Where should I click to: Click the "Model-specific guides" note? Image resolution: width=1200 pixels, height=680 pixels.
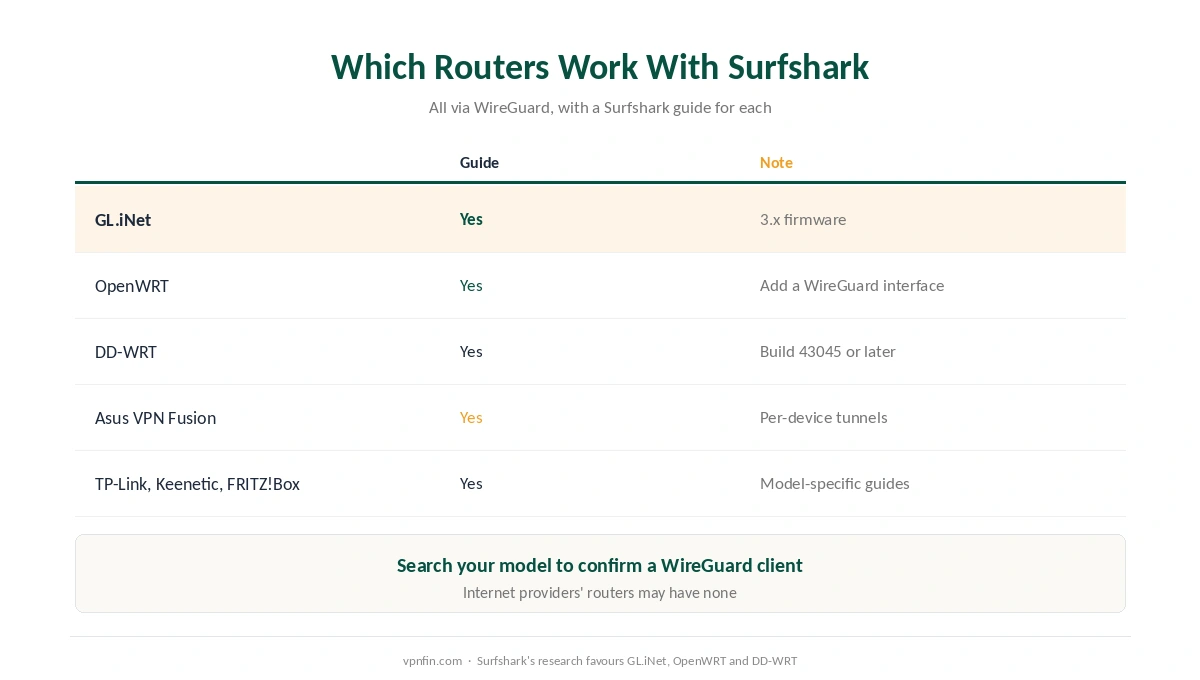[835, 483]
